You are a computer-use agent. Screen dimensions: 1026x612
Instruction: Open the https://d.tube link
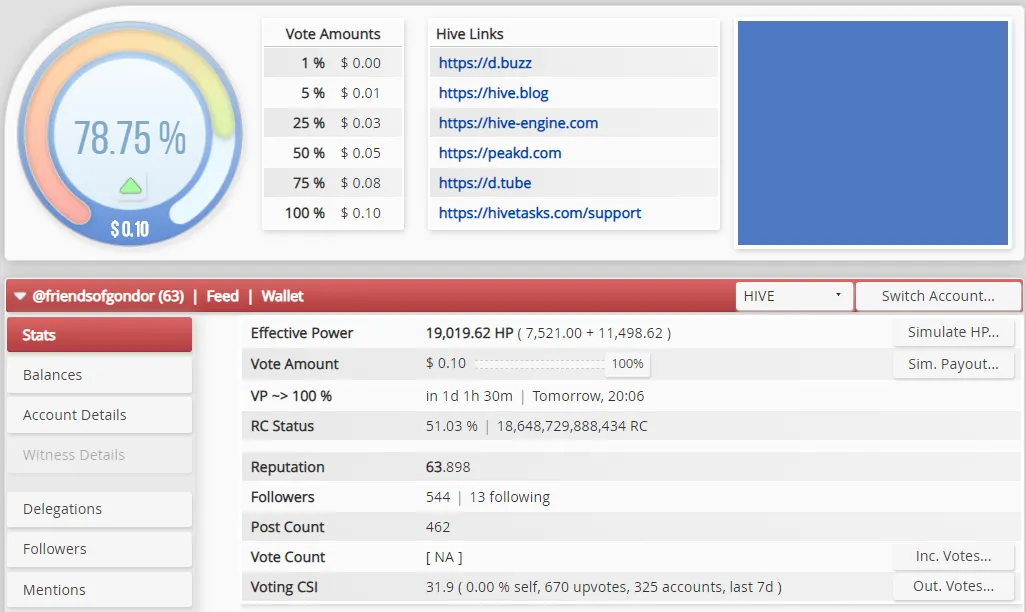pos(485,183)
